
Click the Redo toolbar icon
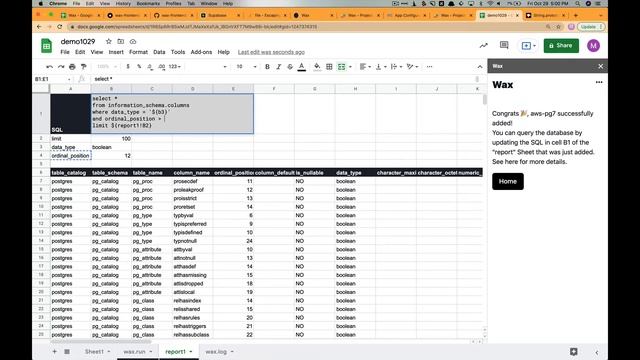(x=61, y=67)
